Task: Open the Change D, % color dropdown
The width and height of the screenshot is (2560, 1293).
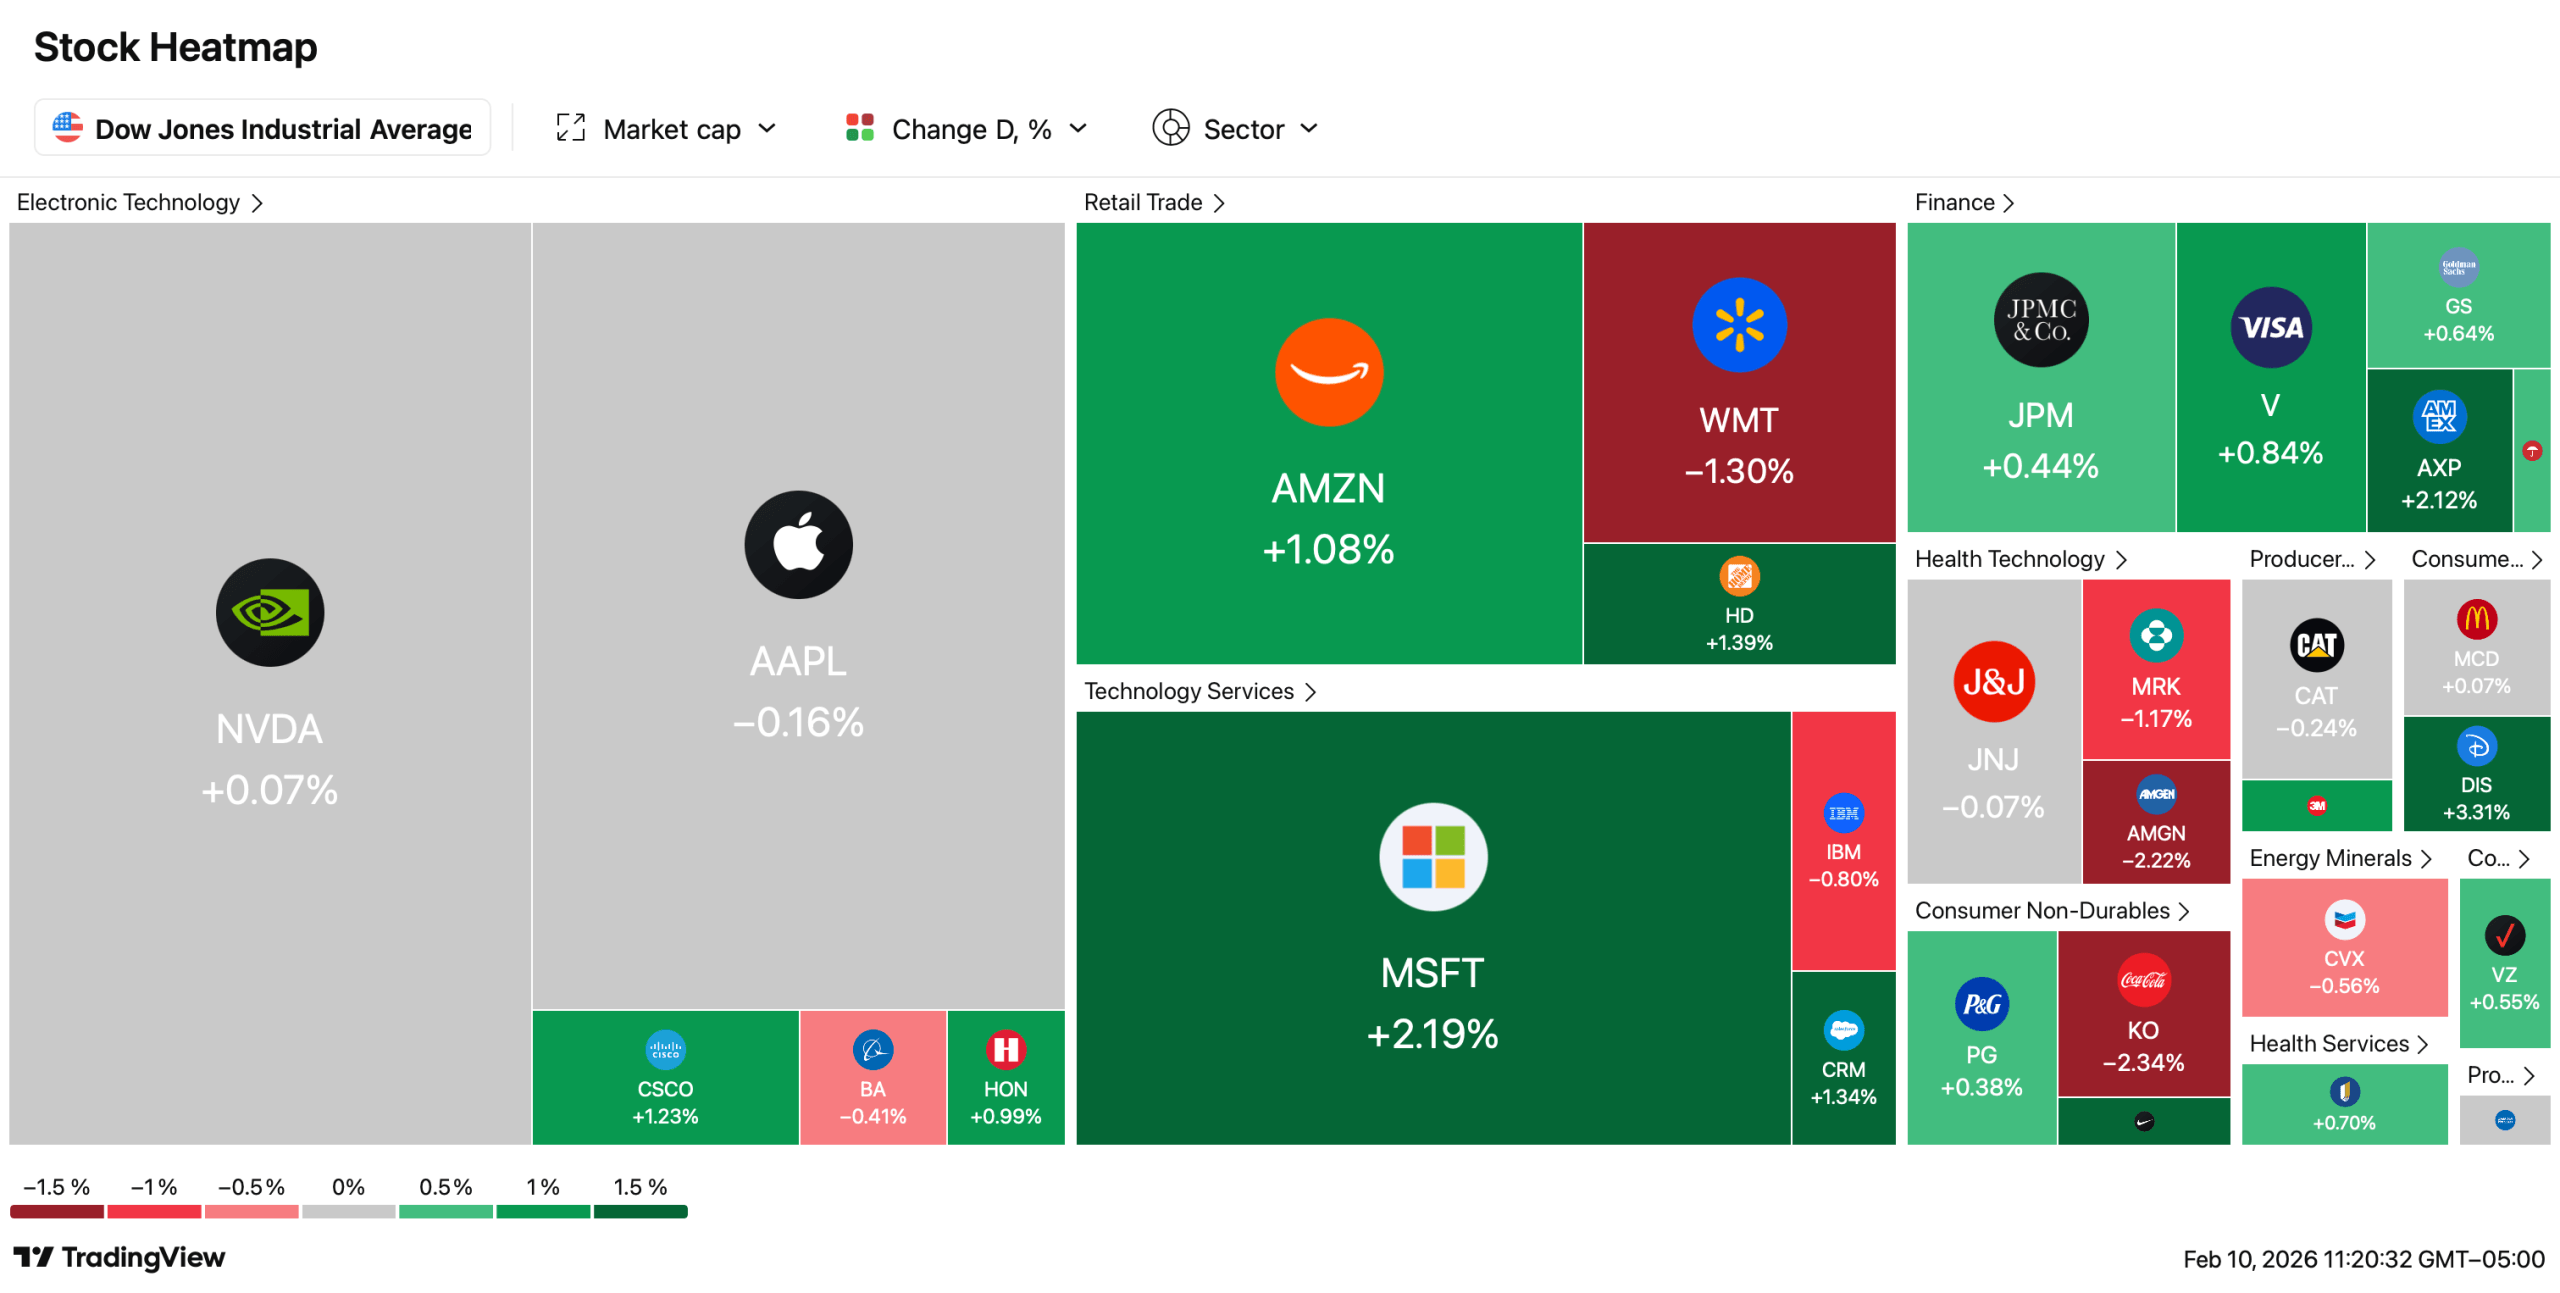Action: (966, 129)
